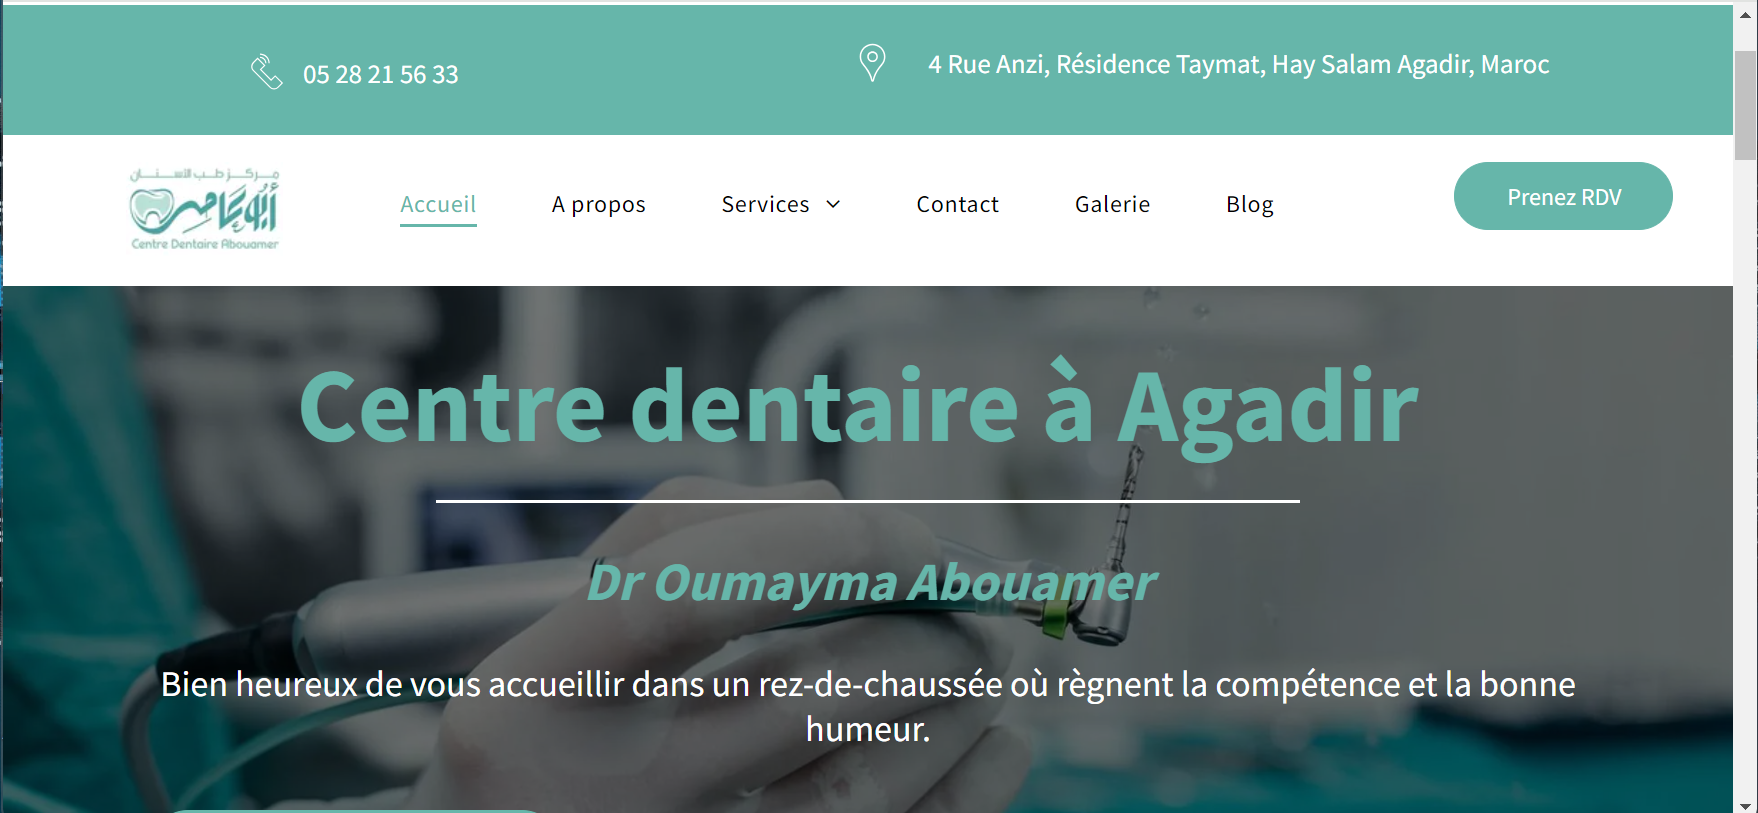Open the Centre Dentaire Abouamer logo
1758x813 pixels.
click(x=205, y=209)
